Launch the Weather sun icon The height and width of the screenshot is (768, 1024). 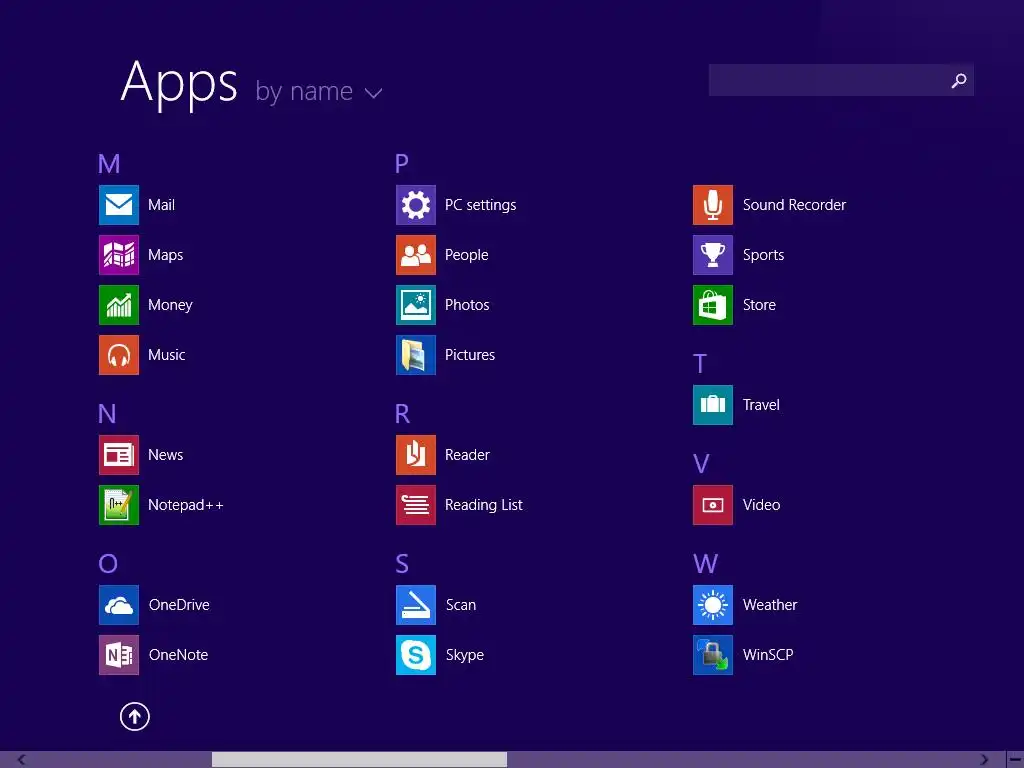[x=713, y=605]
